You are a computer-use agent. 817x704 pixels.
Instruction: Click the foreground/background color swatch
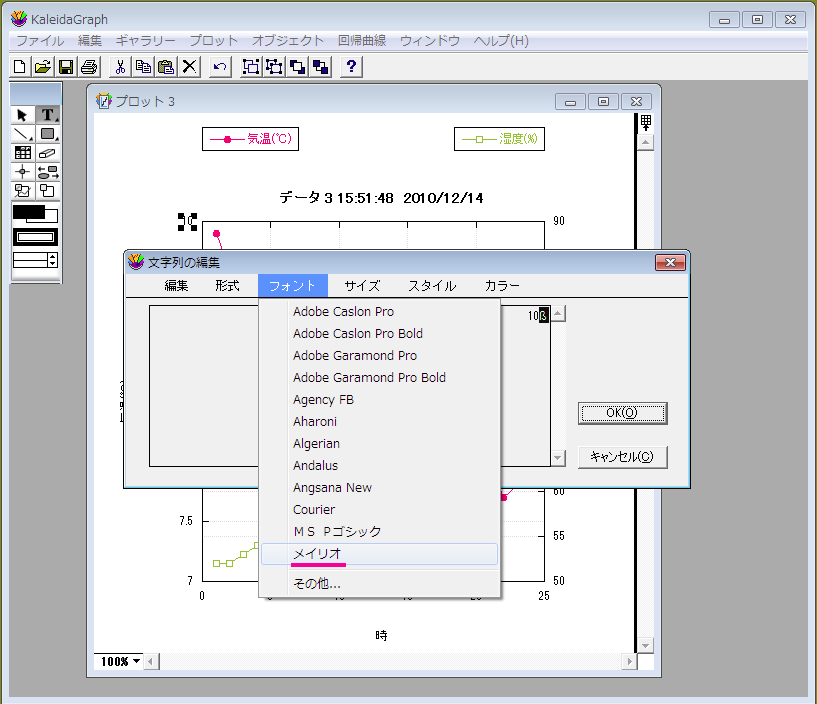click(x=35, y=214)
